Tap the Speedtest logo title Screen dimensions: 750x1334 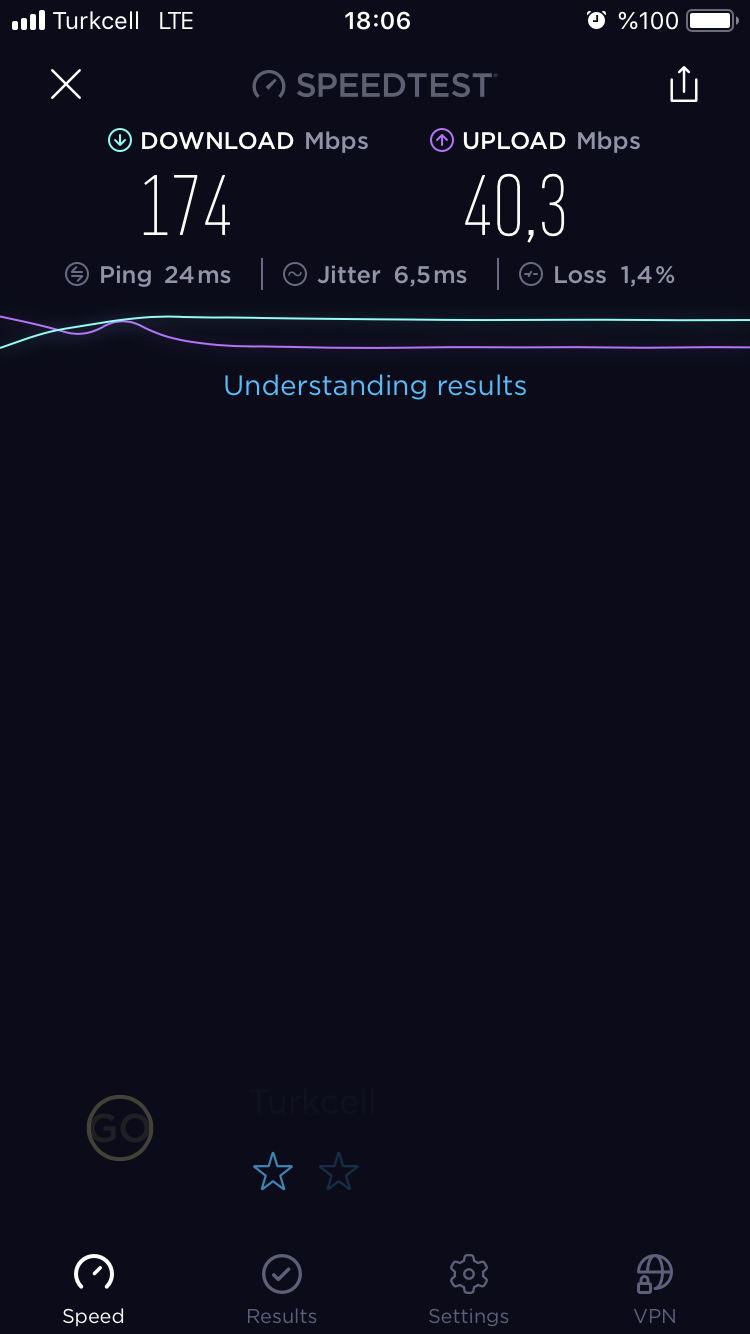click(x=374, y=85)
